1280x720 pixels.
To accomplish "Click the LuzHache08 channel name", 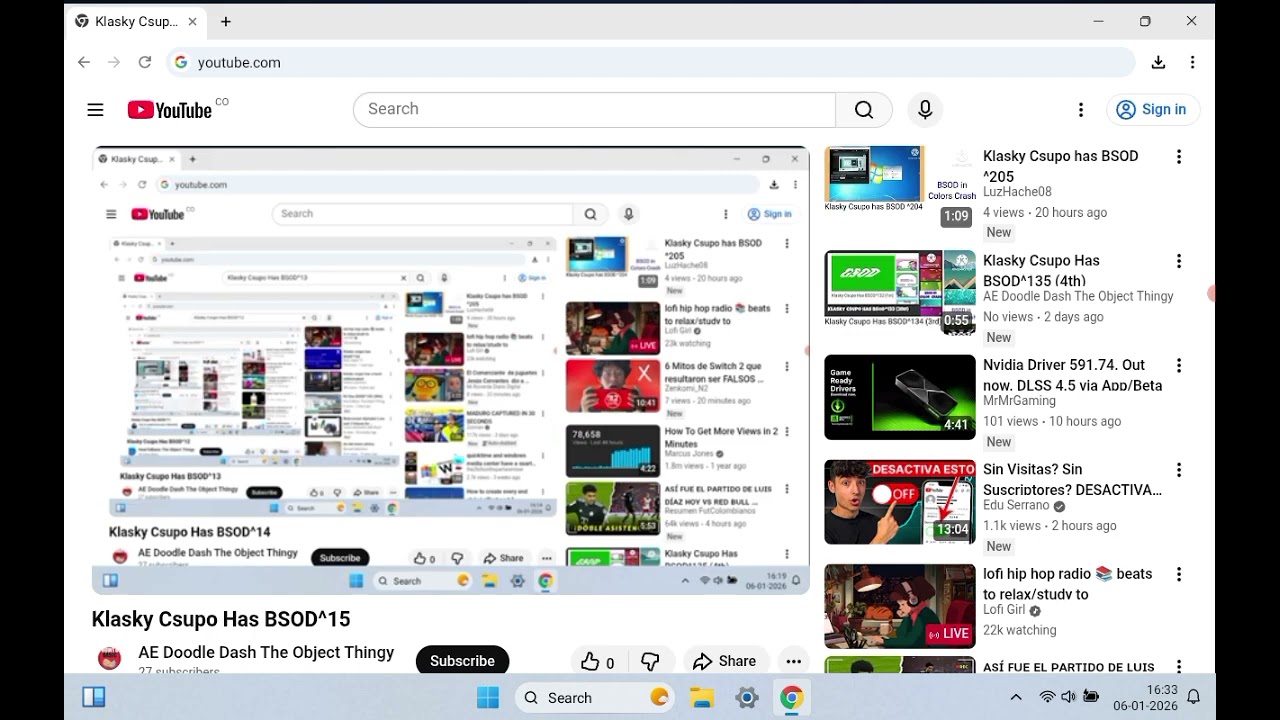I will point(1017,192).
